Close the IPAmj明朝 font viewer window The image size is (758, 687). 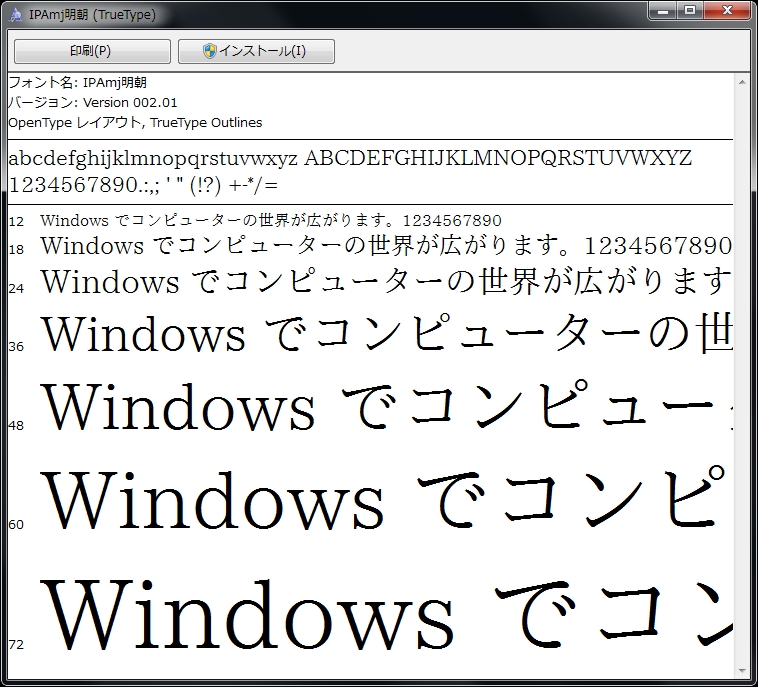(727, 11)
